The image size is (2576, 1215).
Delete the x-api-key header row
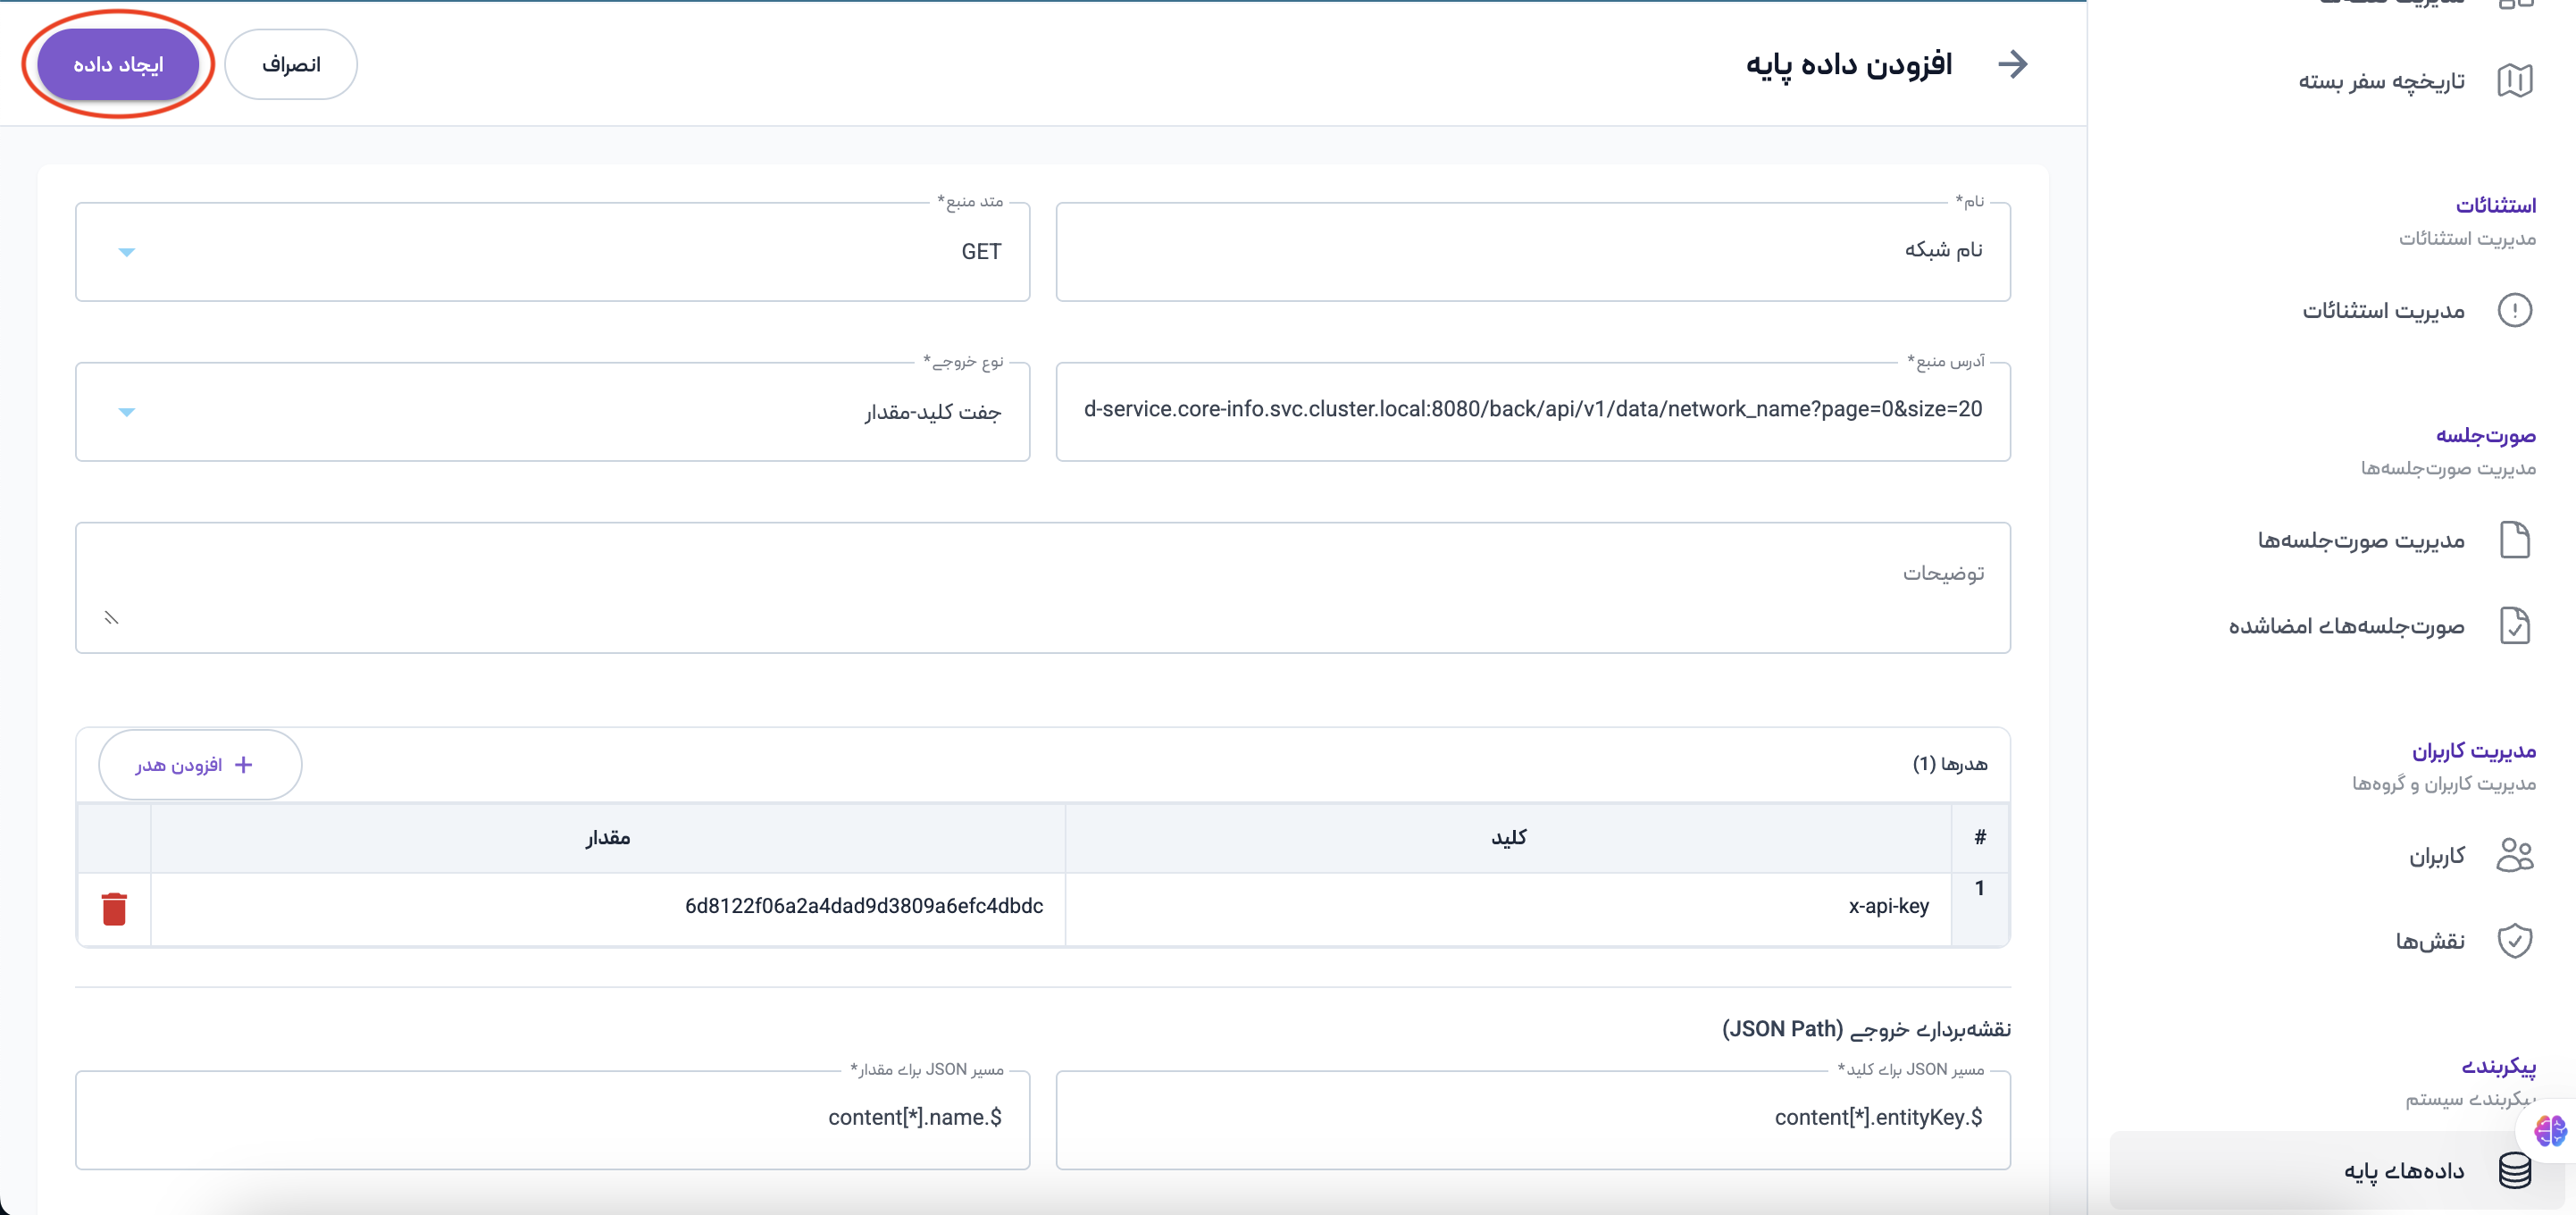coord(114,908)
